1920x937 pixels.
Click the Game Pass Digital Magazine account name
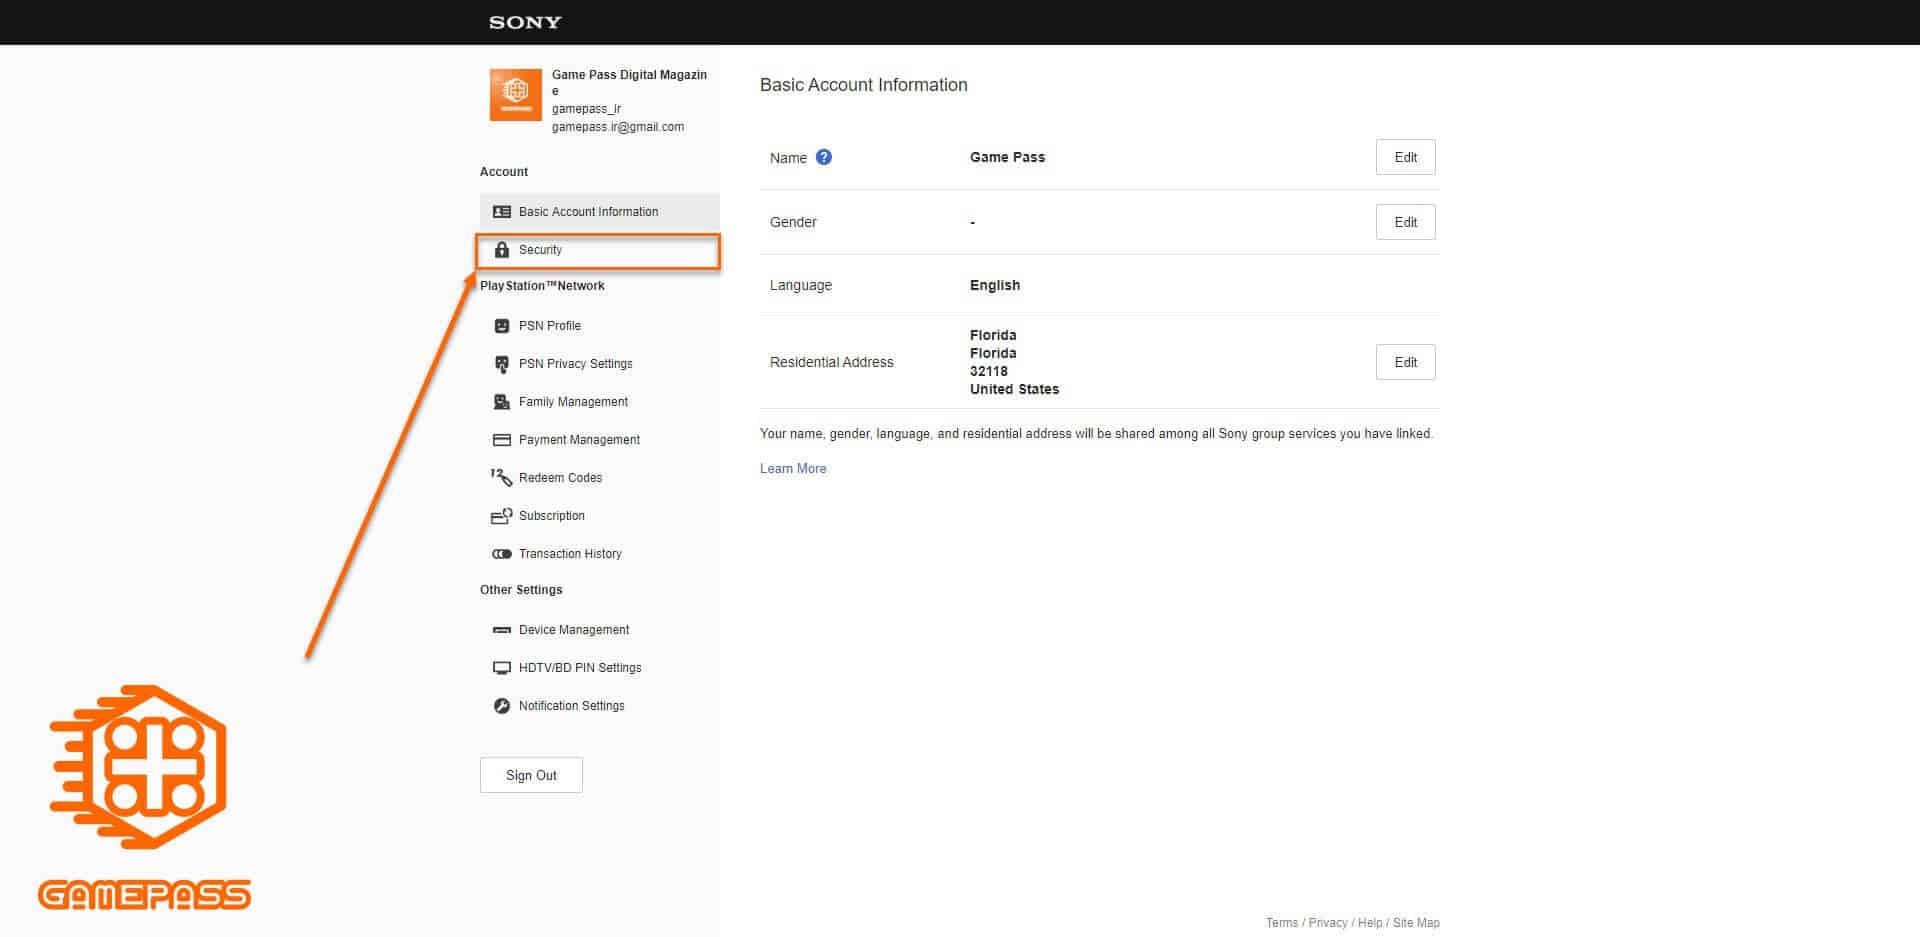[629, 82]
